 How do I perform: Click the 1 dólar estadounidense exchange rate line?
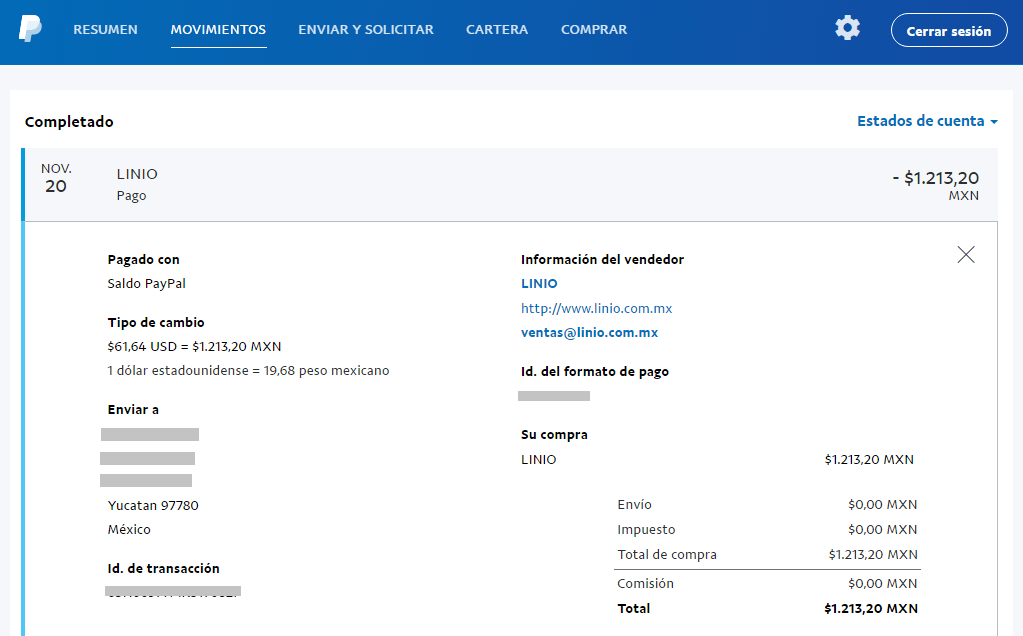pos(249,371)
